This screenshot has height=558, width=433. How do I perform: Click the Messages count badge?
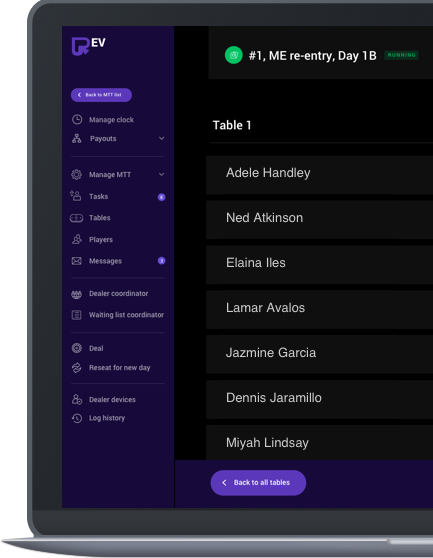[x=162, y=261]
